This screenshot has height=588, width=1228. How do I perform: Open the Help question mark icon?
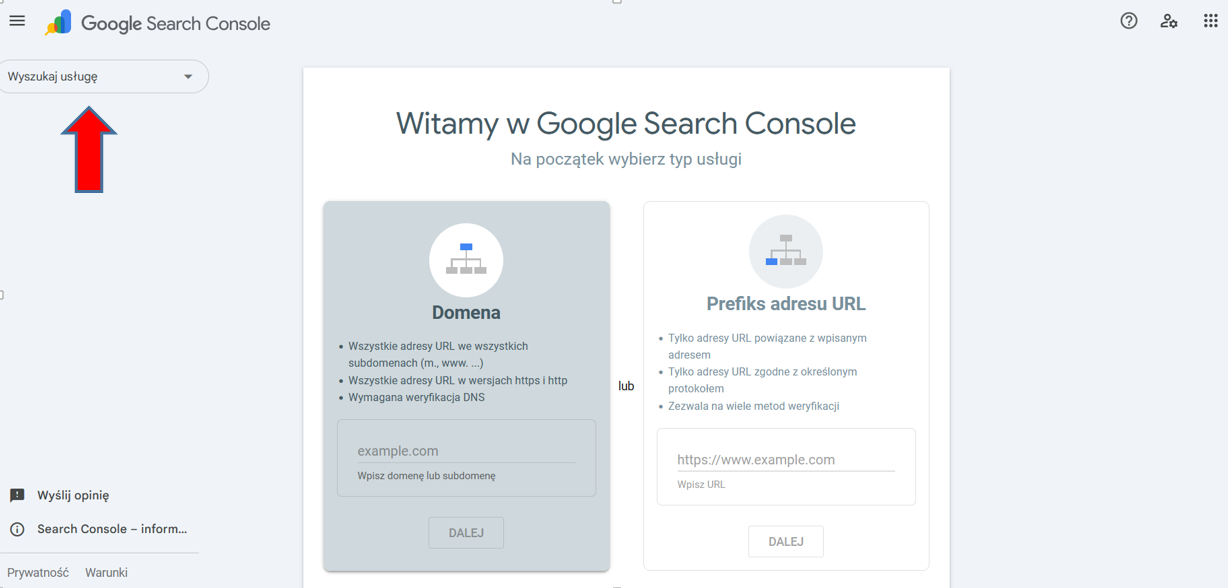[x=1128, y=21]
